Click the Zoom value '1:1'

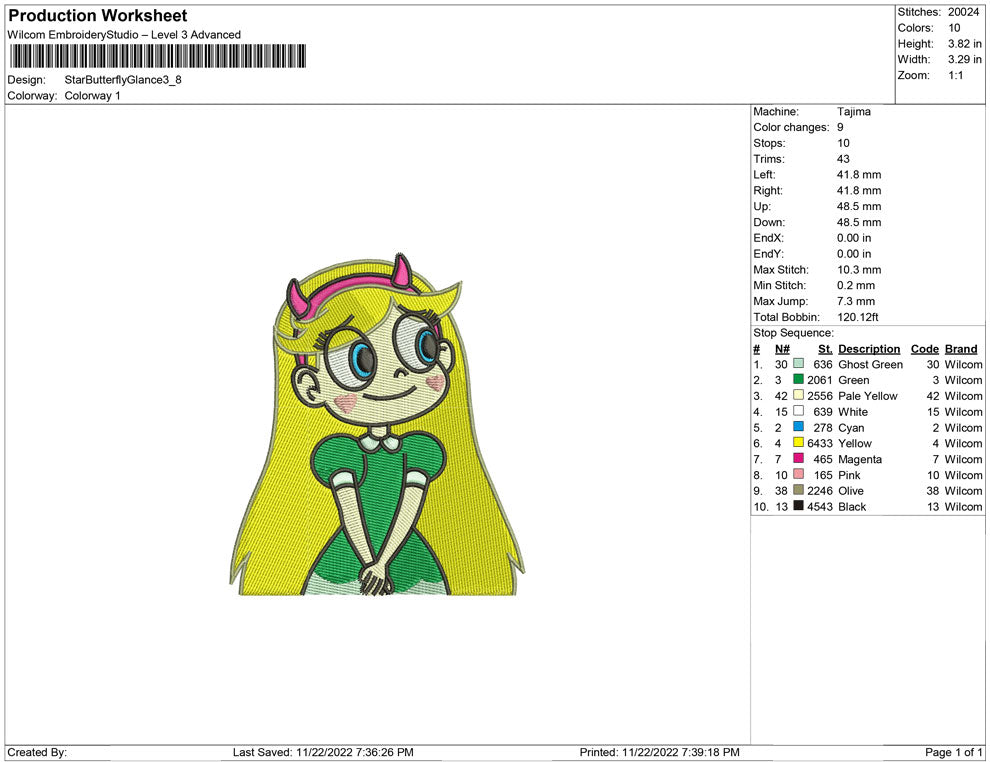[x=956, y=75]
